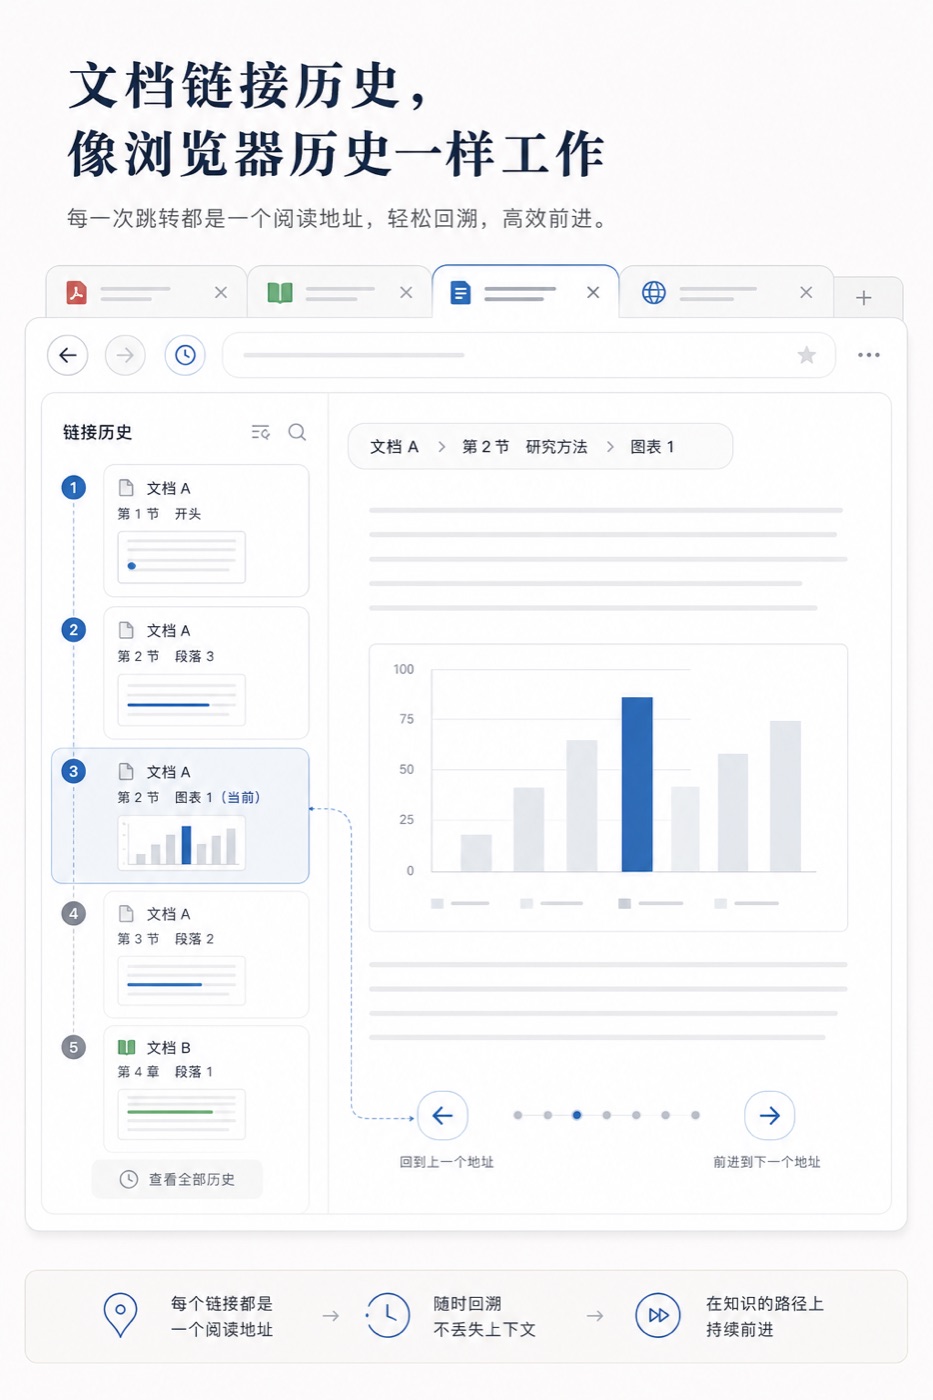Screen dimensions: 933x1400
Task: Select the current entry 图表 1（当前）
Action: (x=180, y=815)
